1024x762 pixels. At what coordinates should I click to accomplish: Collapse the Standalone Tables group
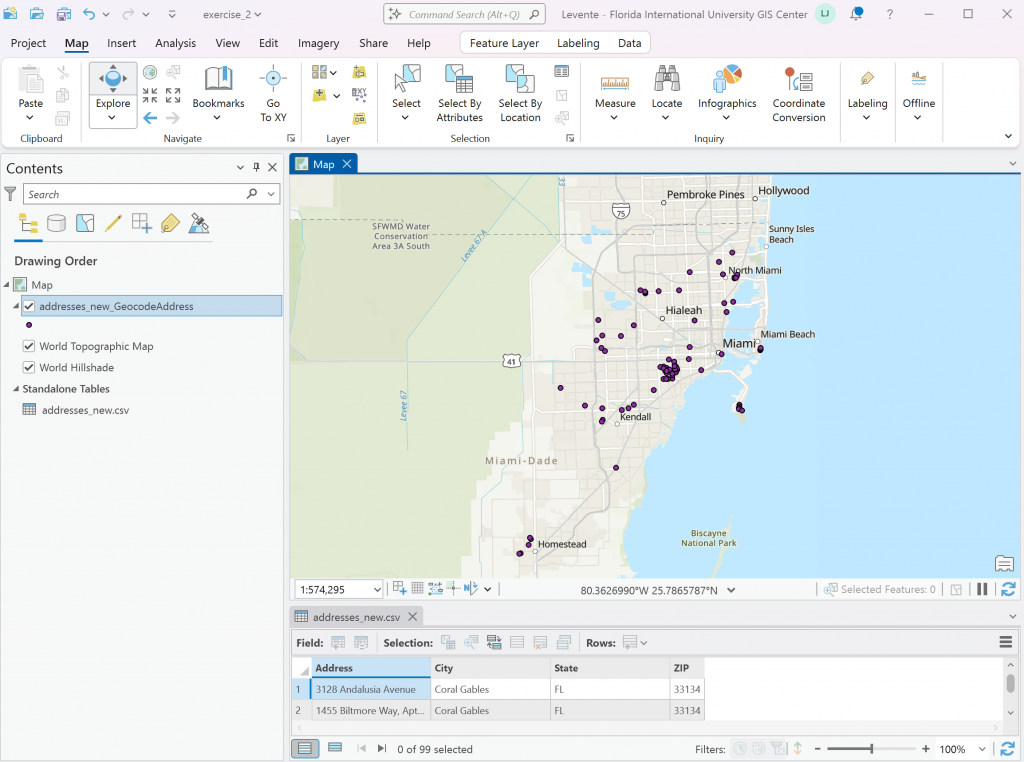(x=16, y=389)
